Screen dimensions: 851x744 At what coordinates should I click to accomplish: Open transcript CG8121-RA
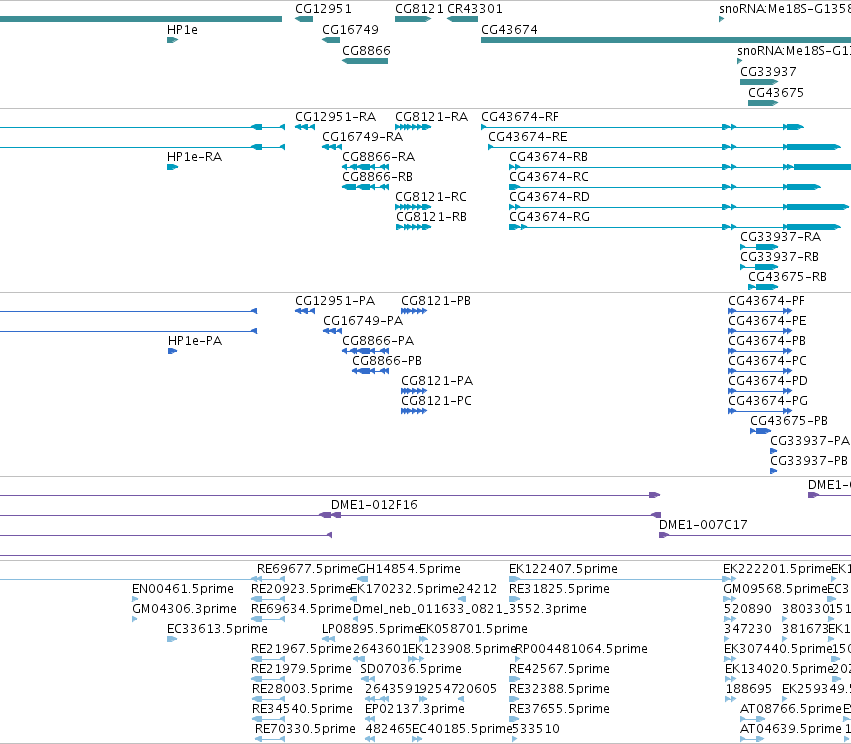pos(431,117)
